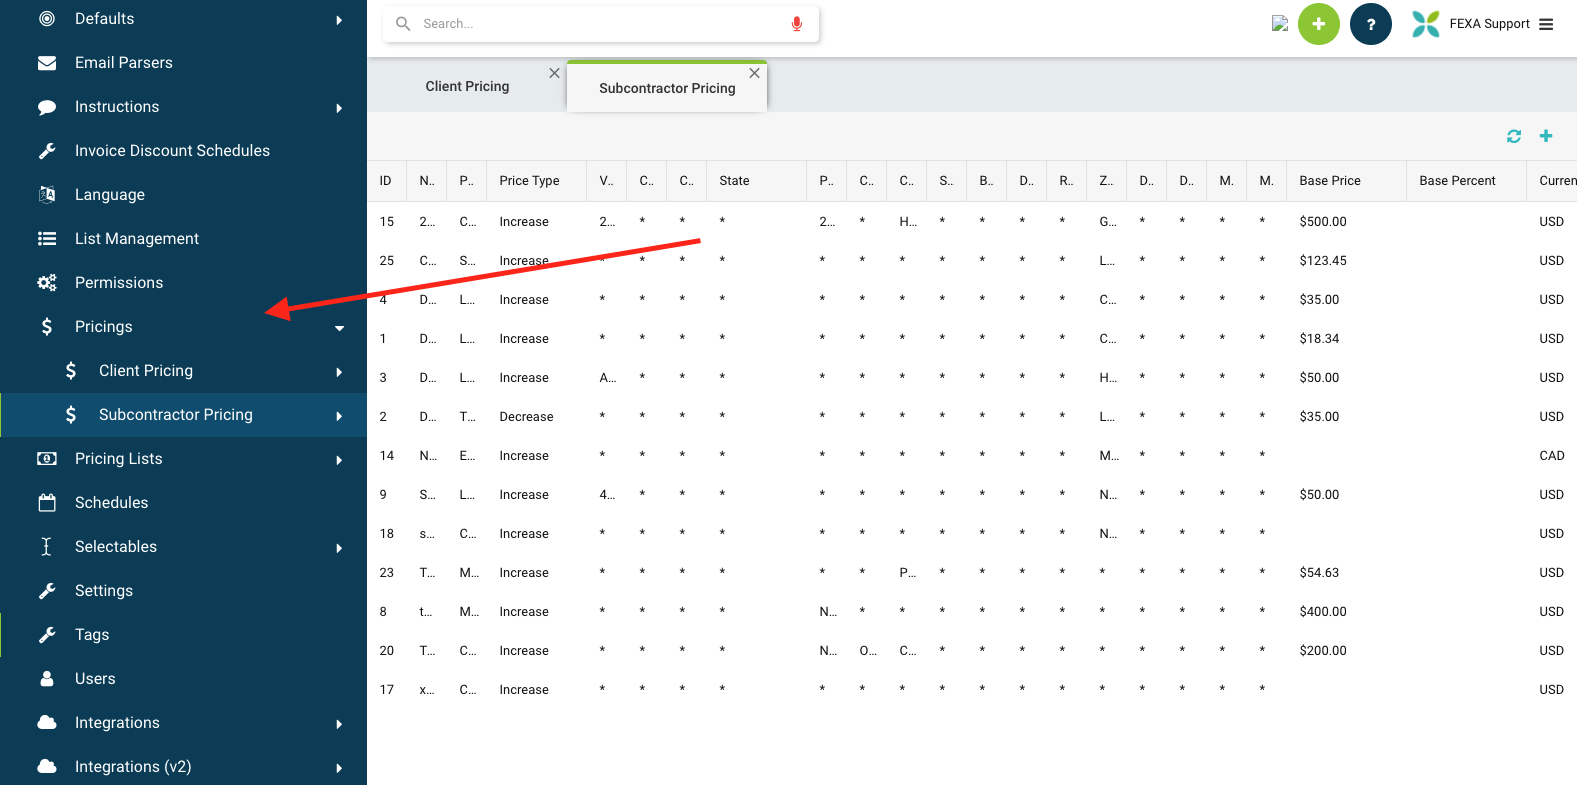Open Invoice Discount Schedules in sidebar
The height and width of the screenshot is (785, 1577).
172,151
